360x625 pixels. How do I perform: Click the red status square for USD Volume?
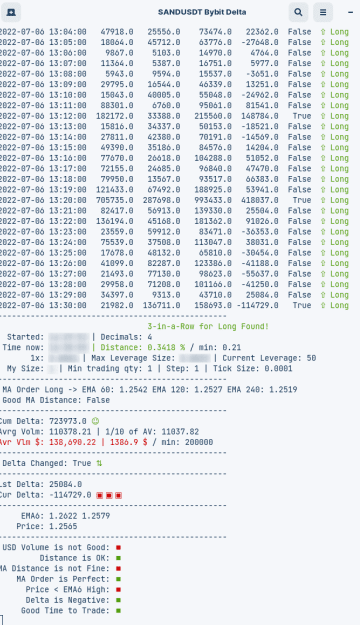pos(118,548)
